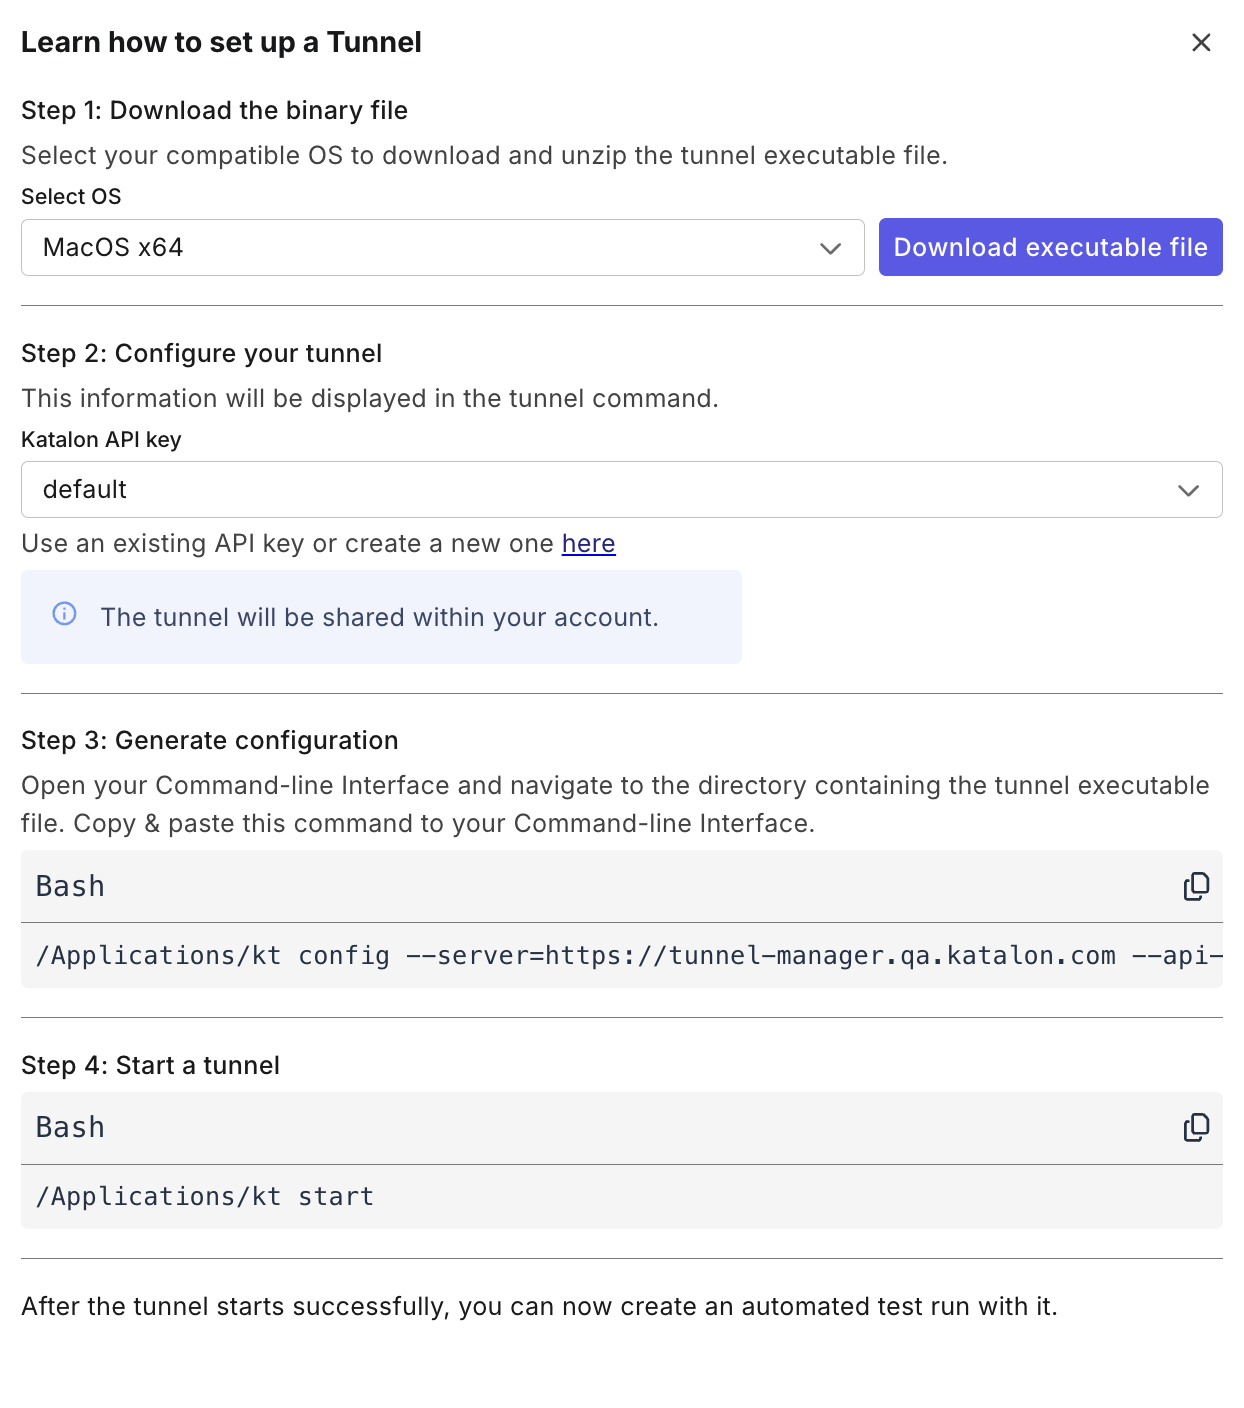Click the "Select OS" field label

(71, 197)
